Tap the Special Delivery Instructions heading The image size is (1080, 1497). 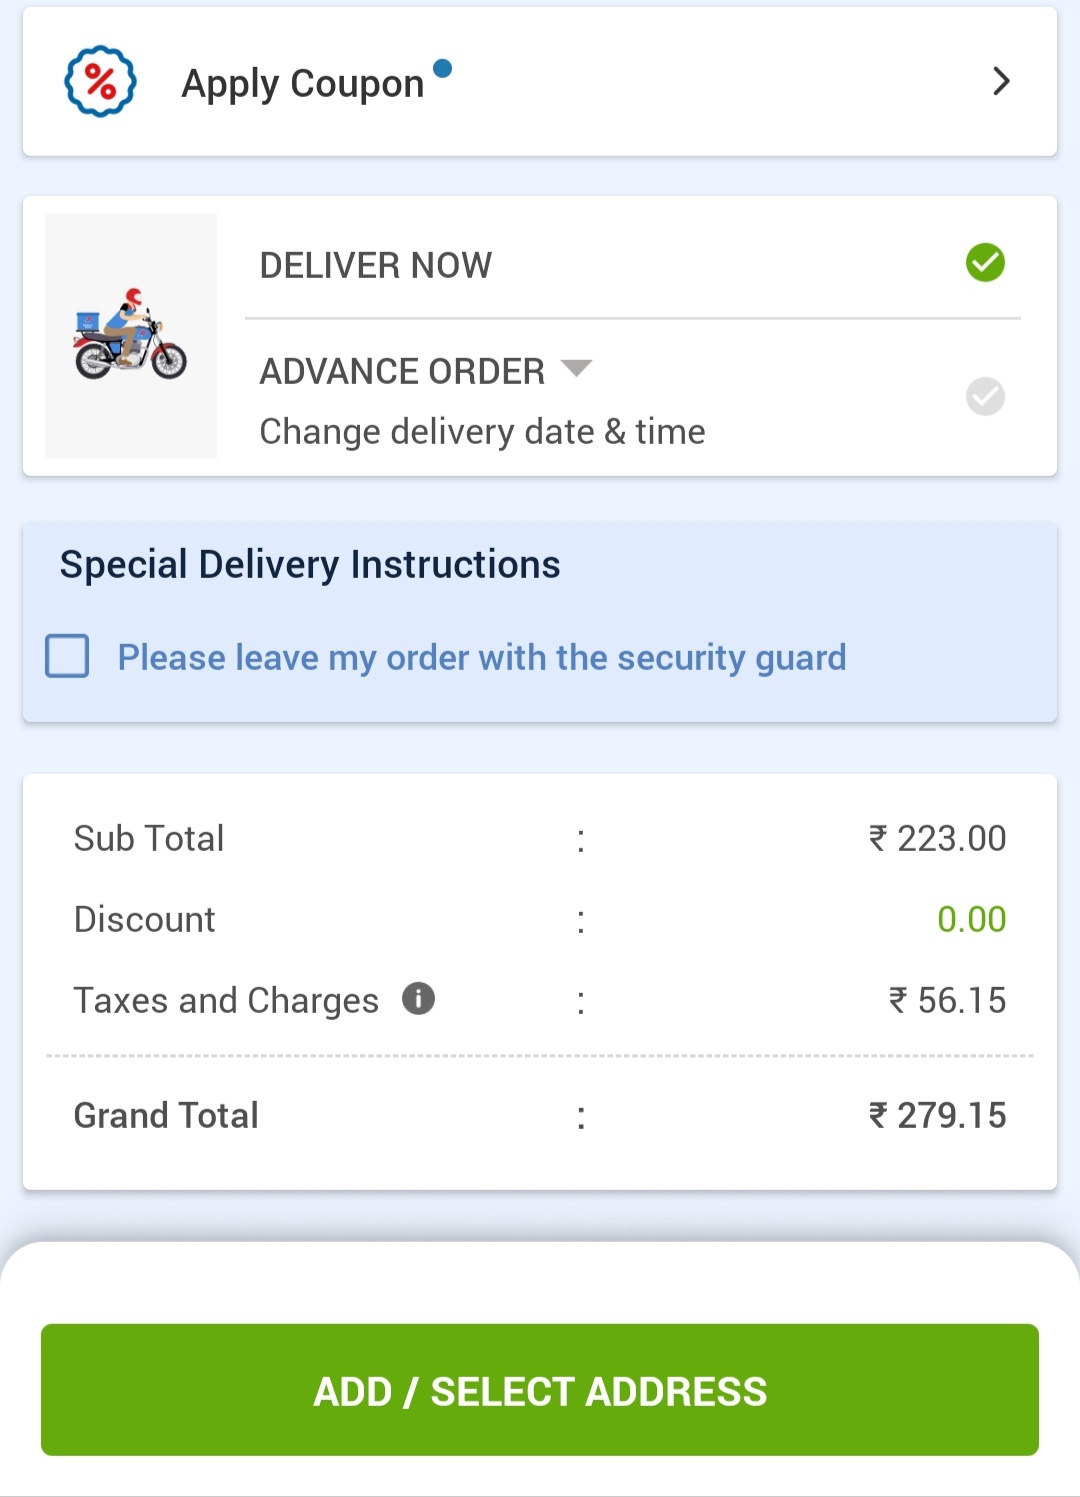point(310,565)
